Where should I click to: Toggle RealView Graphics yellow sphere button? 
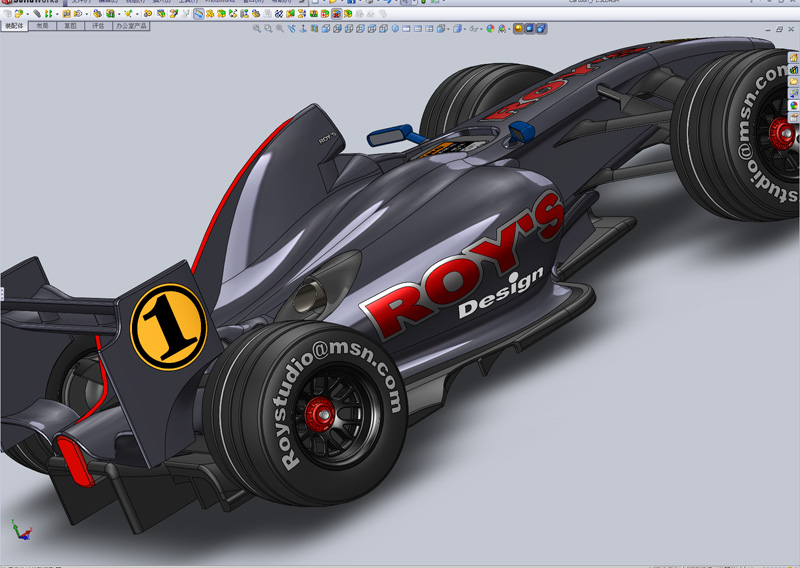tap(519, 29)
